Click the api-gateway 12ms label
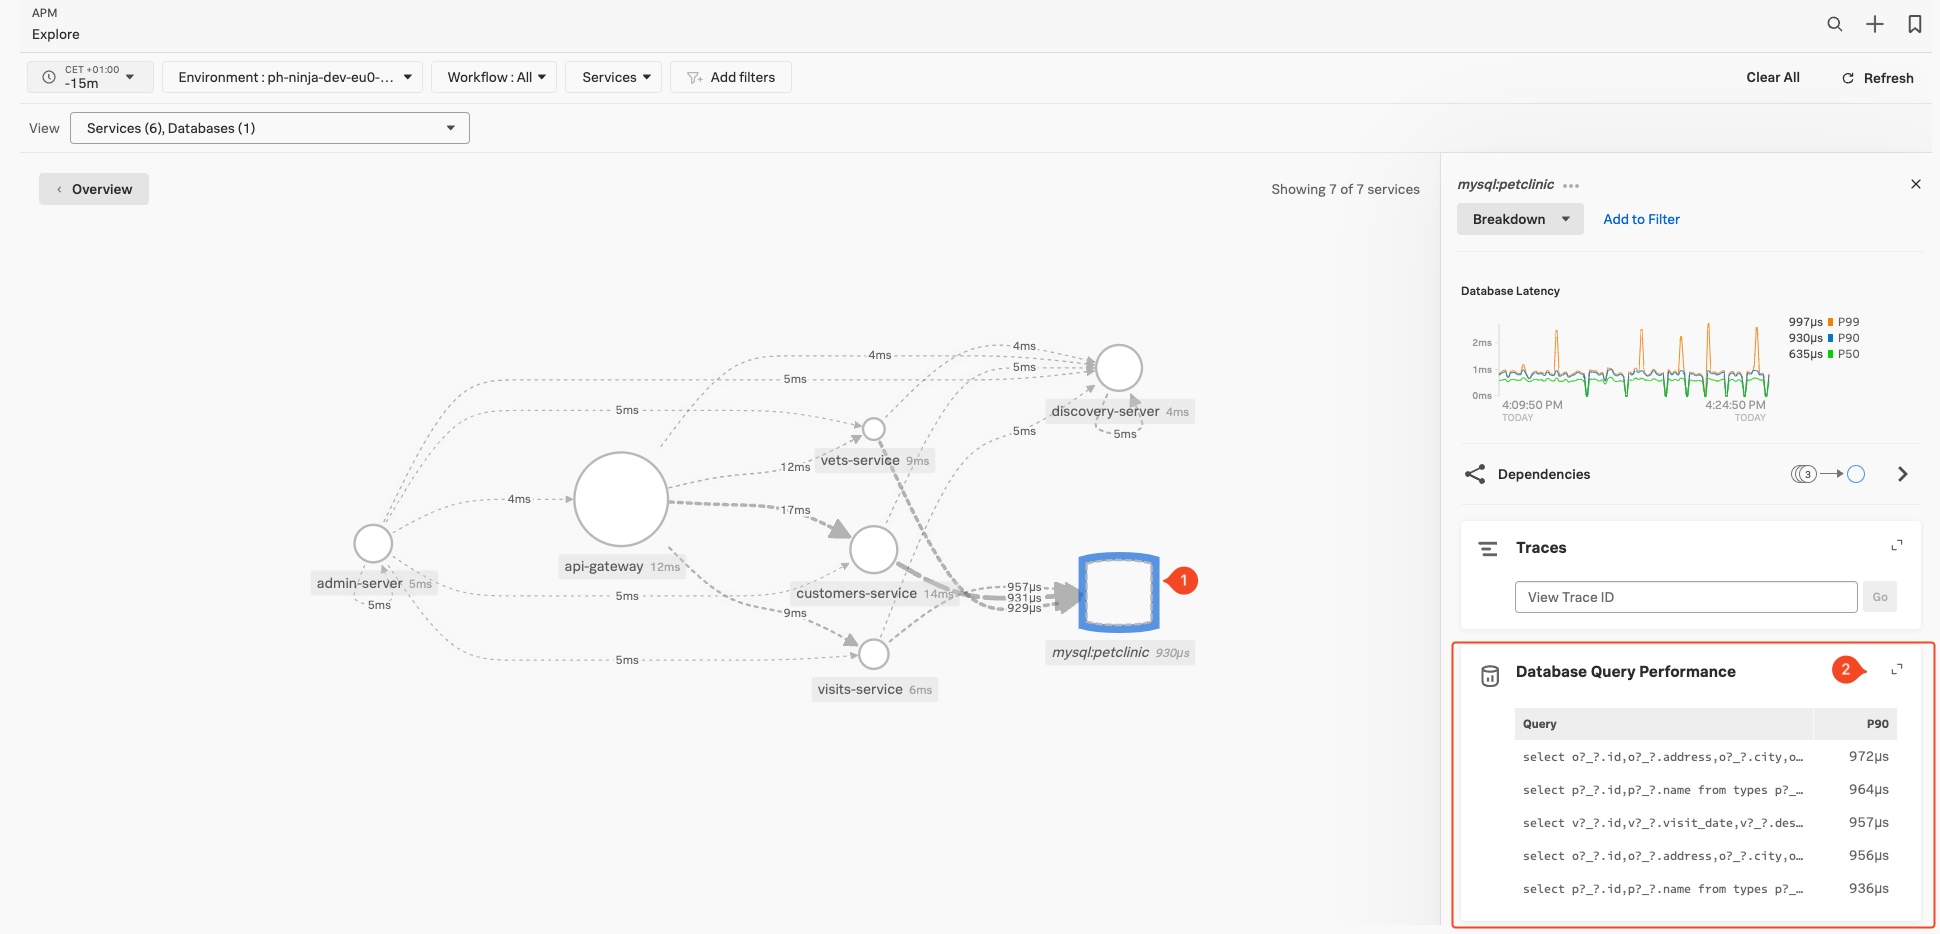1940x934 pixels. point(622,567)
